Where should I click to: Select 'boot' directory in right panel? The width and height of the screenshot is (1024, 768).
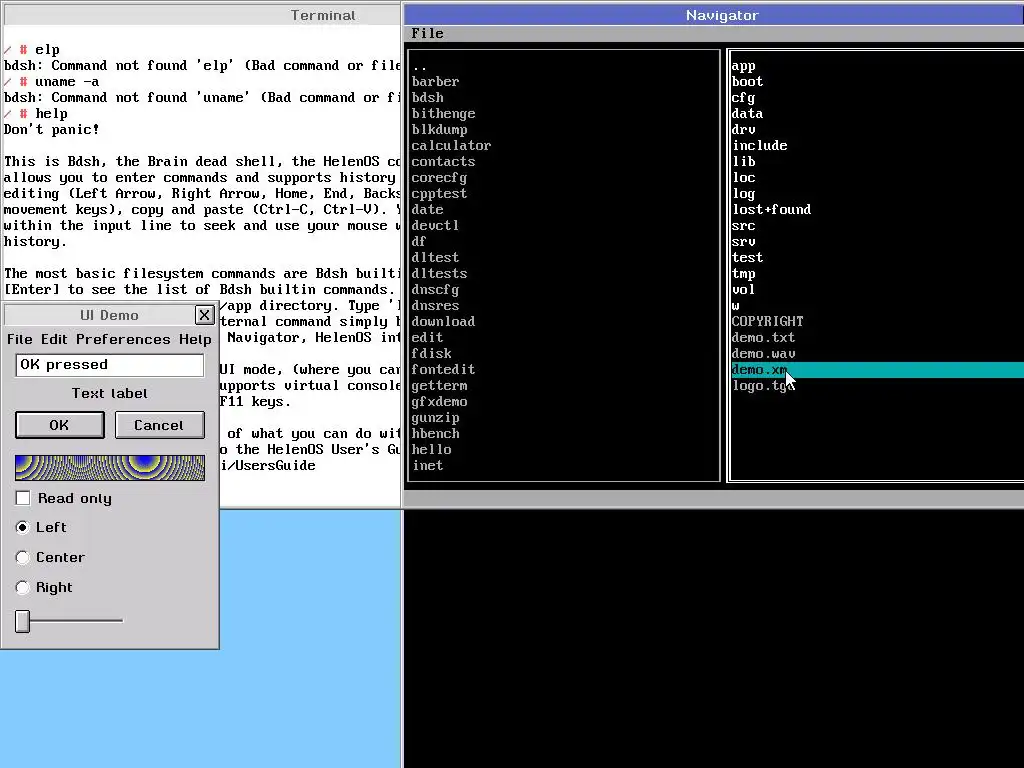[x=877, y=82]
